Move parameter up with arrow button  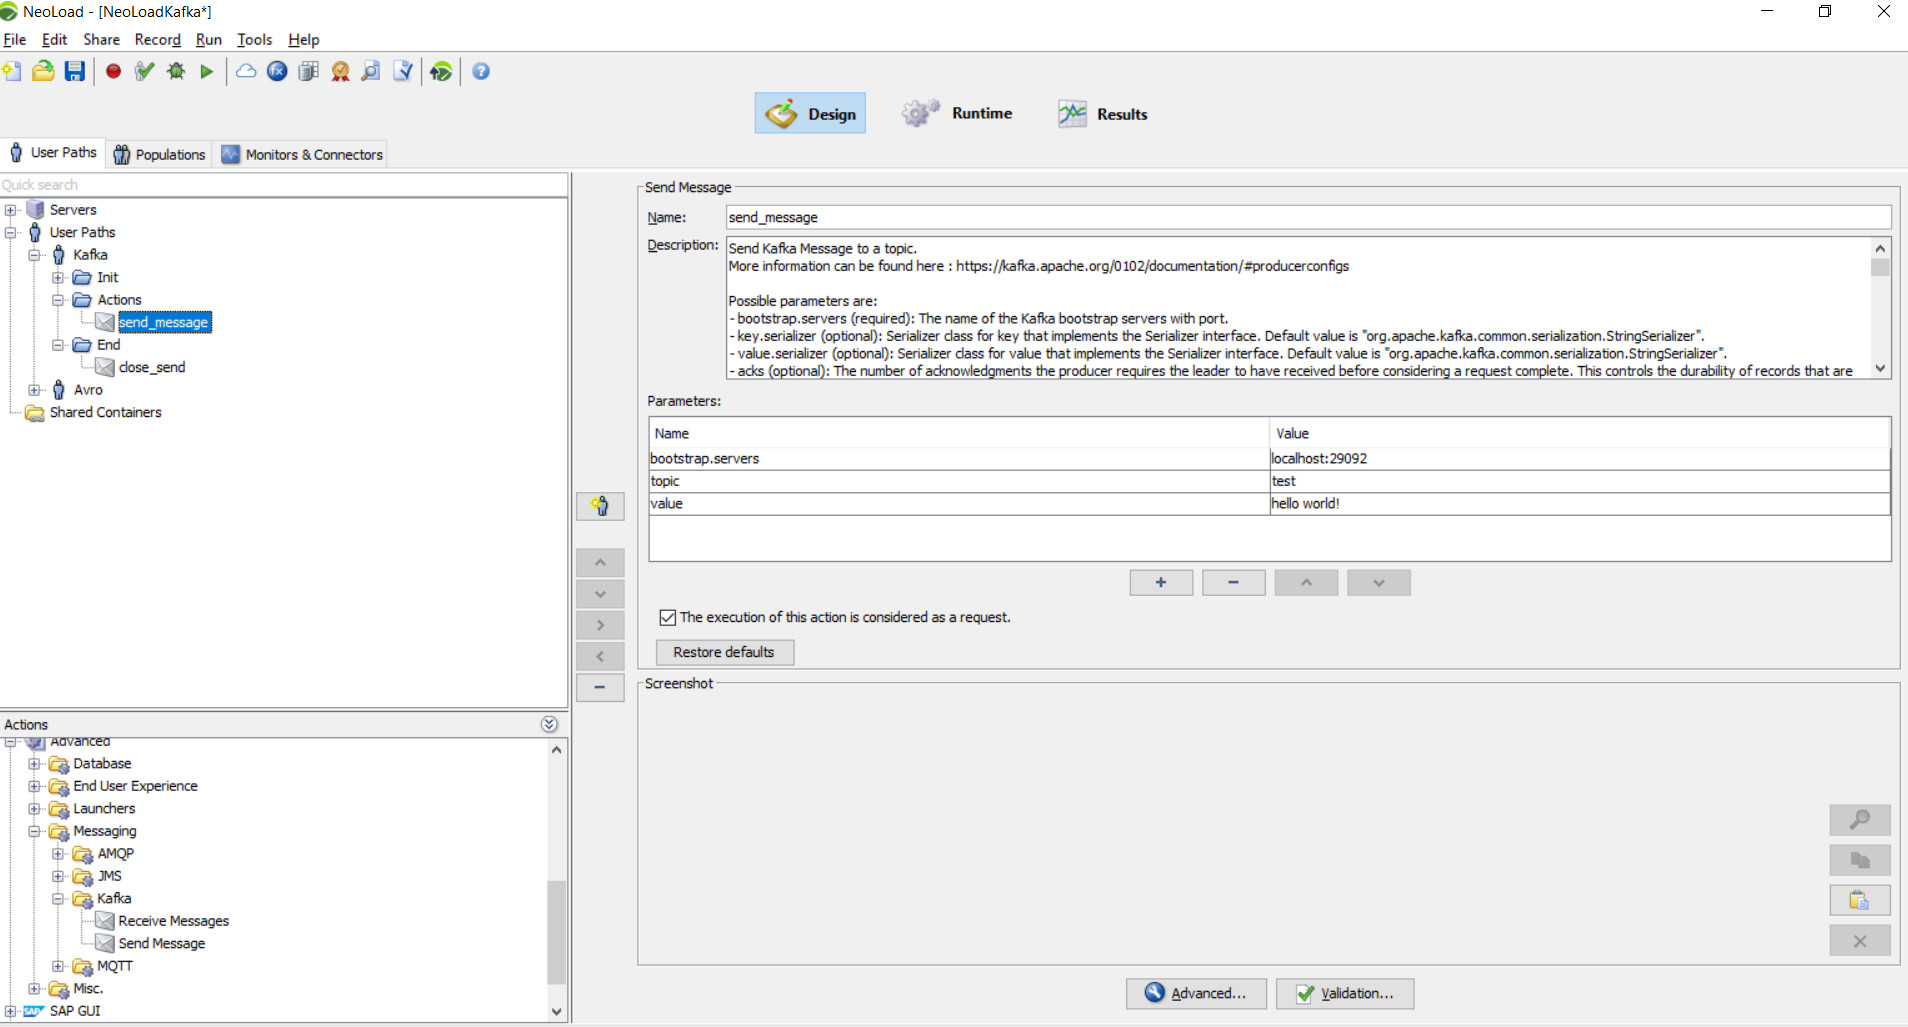pyautogui.click(x=1306, y=583)
